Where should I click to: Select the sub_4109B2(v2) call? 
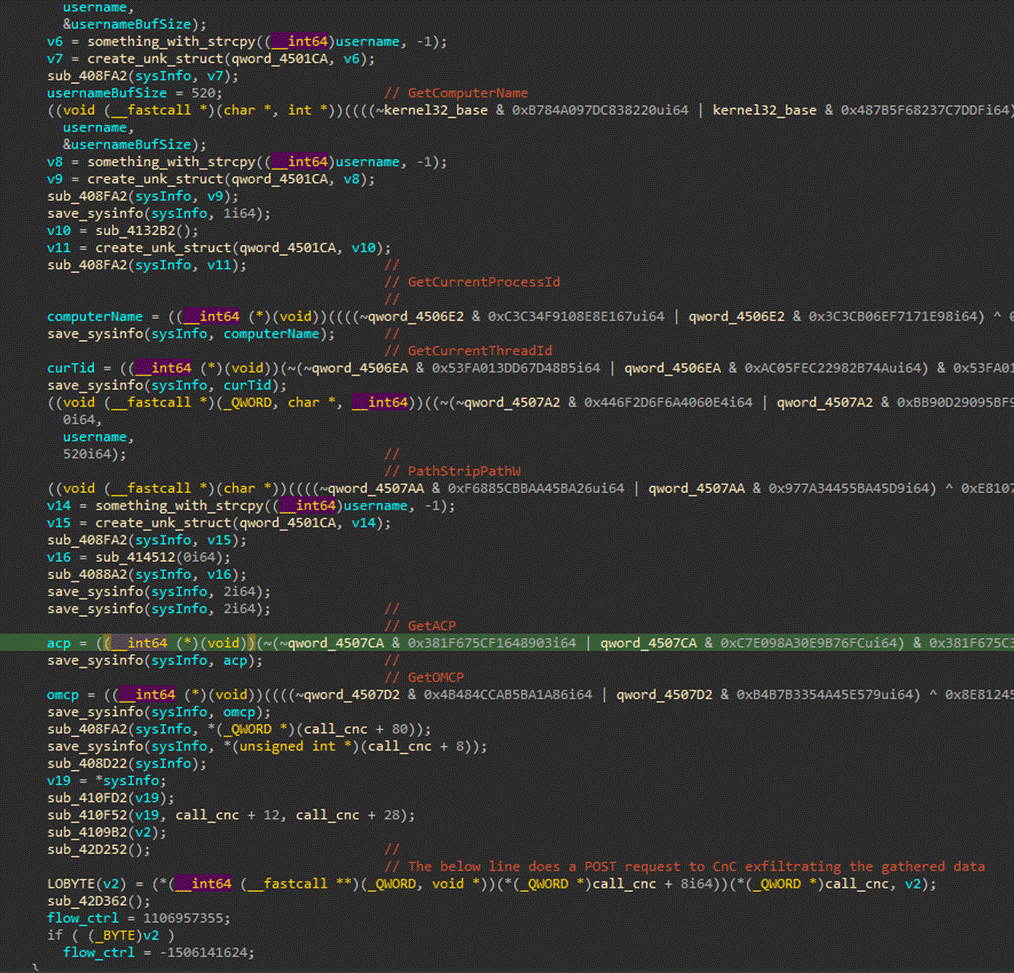pos(107,833)
